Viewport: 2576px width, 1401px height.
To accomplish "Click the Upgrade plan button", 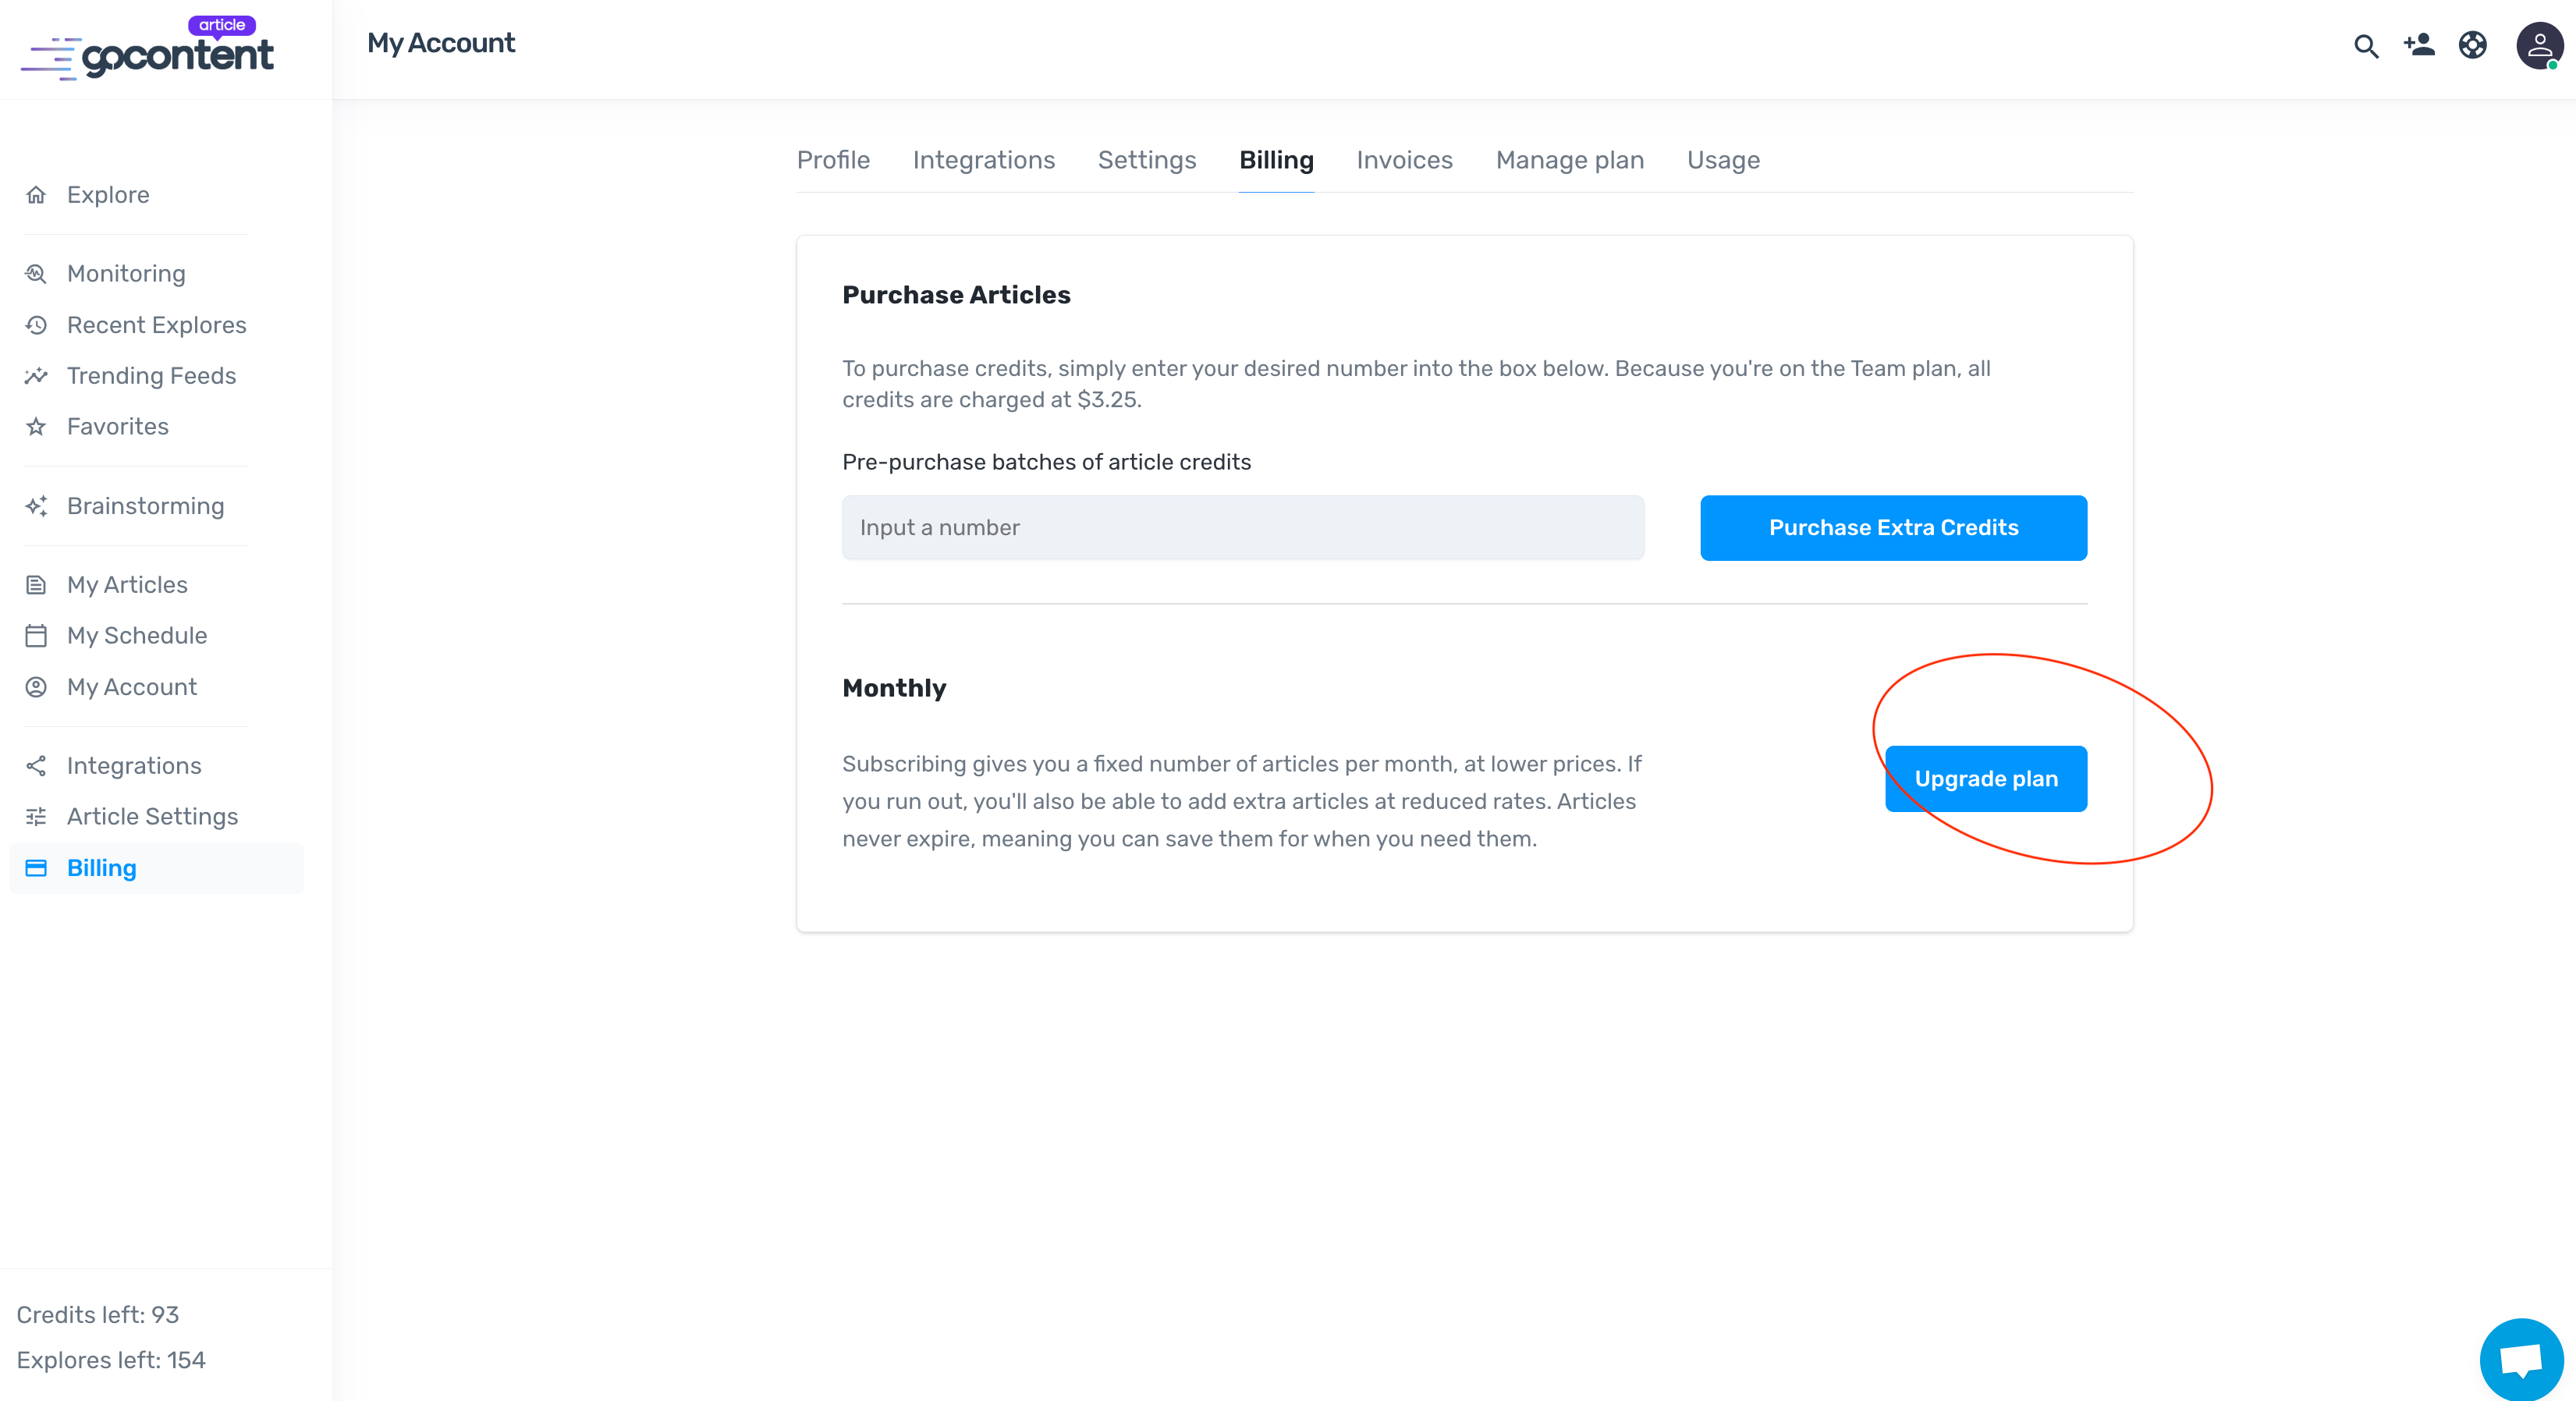I will 1985,779.
